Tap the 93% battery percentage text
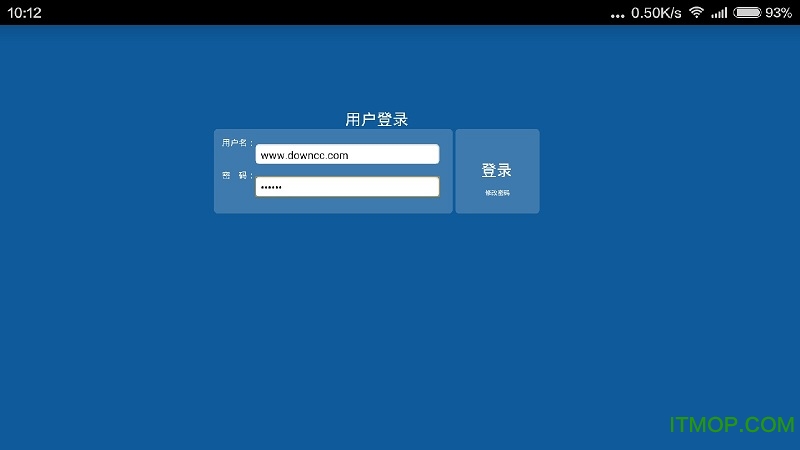Screen dimensions: 800x450 coord(779,13)
